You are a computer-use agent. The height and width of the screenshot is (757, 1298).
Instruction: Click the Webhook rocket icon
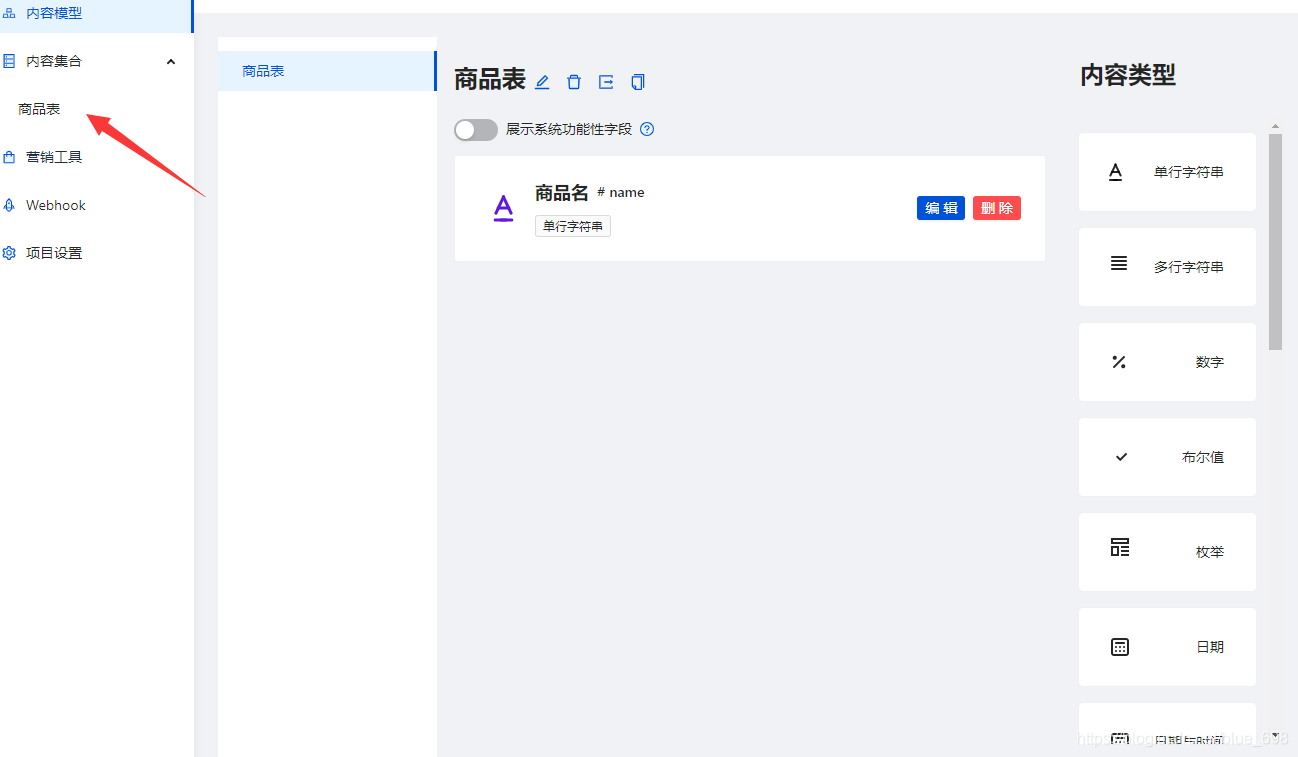point(9,205)
